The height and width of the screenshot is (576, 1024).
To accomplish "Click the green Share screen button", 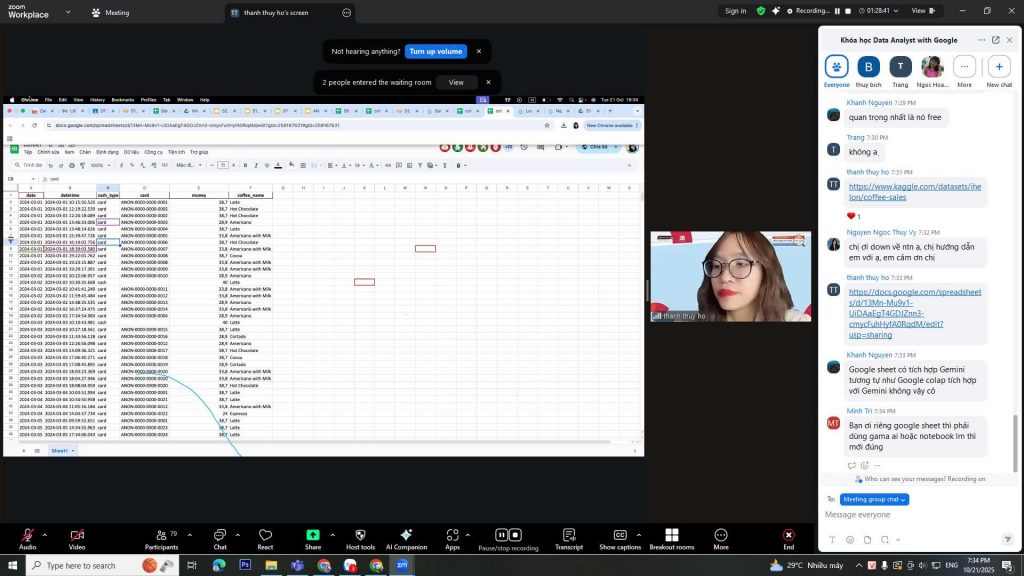I will (313, 539).
